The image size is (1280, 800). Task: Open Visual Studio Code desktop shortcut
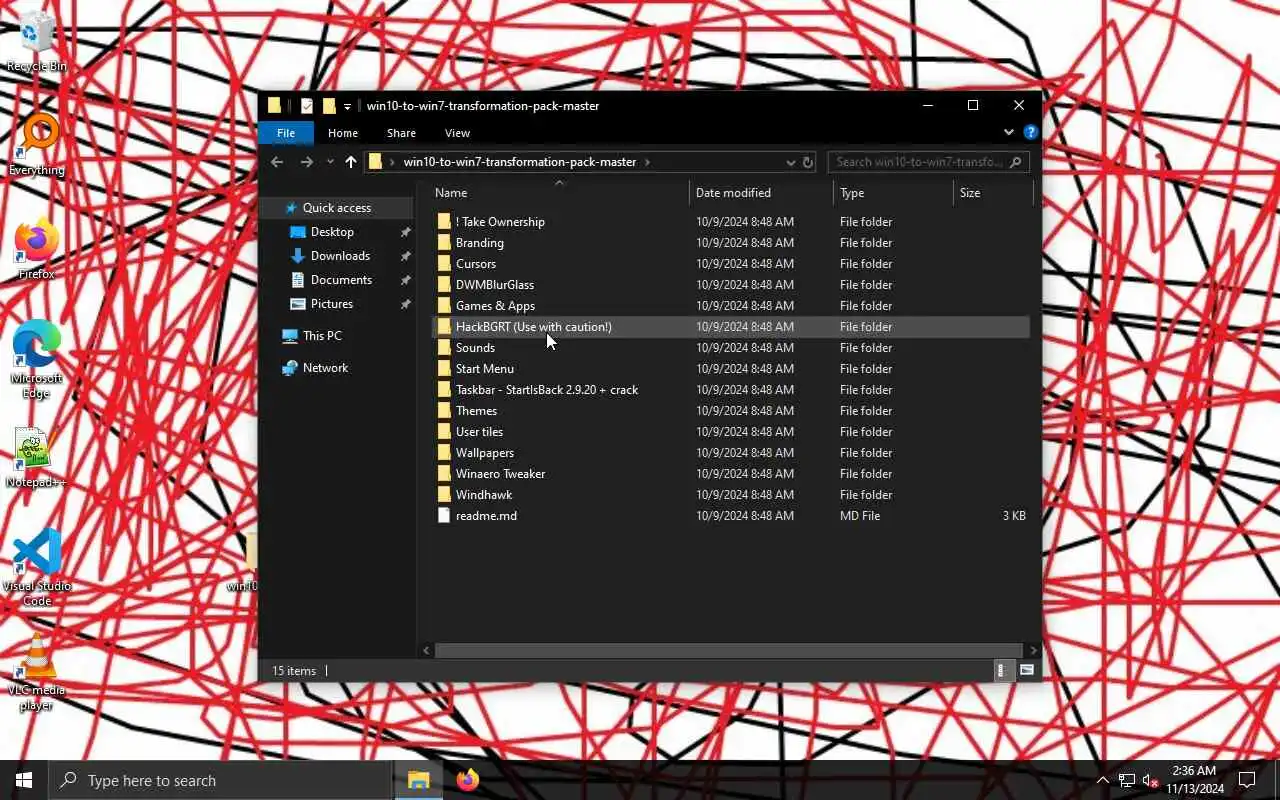pyautogui.click(x=37, y=567)
